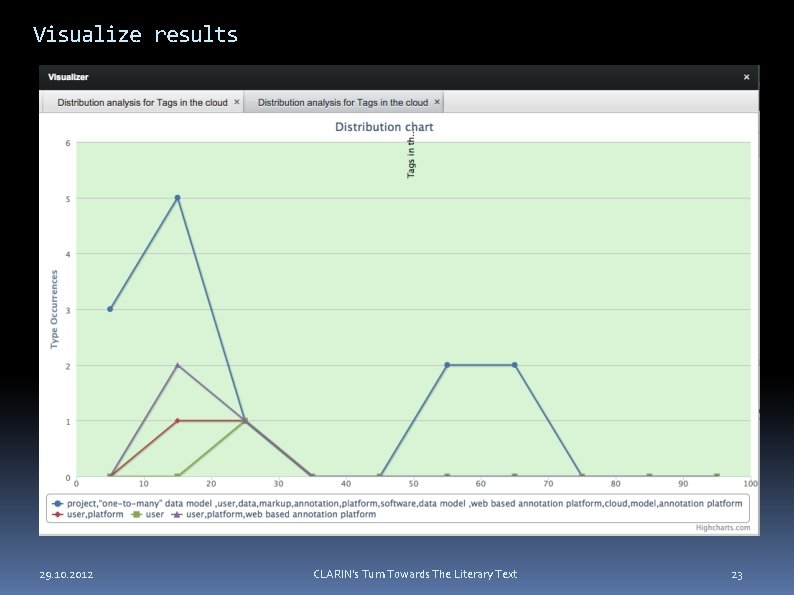
Task: Click the red diamond marker at x 15
Action: (177, 421)
